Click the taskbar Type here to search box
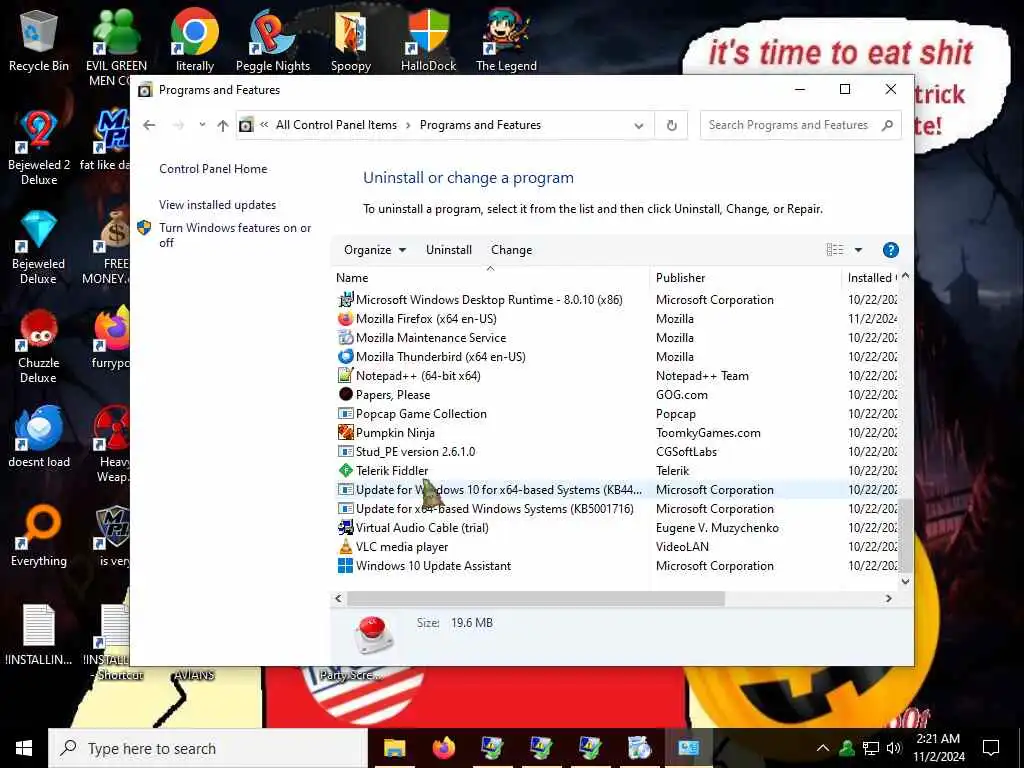The image size is (1024, 768). 208,748
